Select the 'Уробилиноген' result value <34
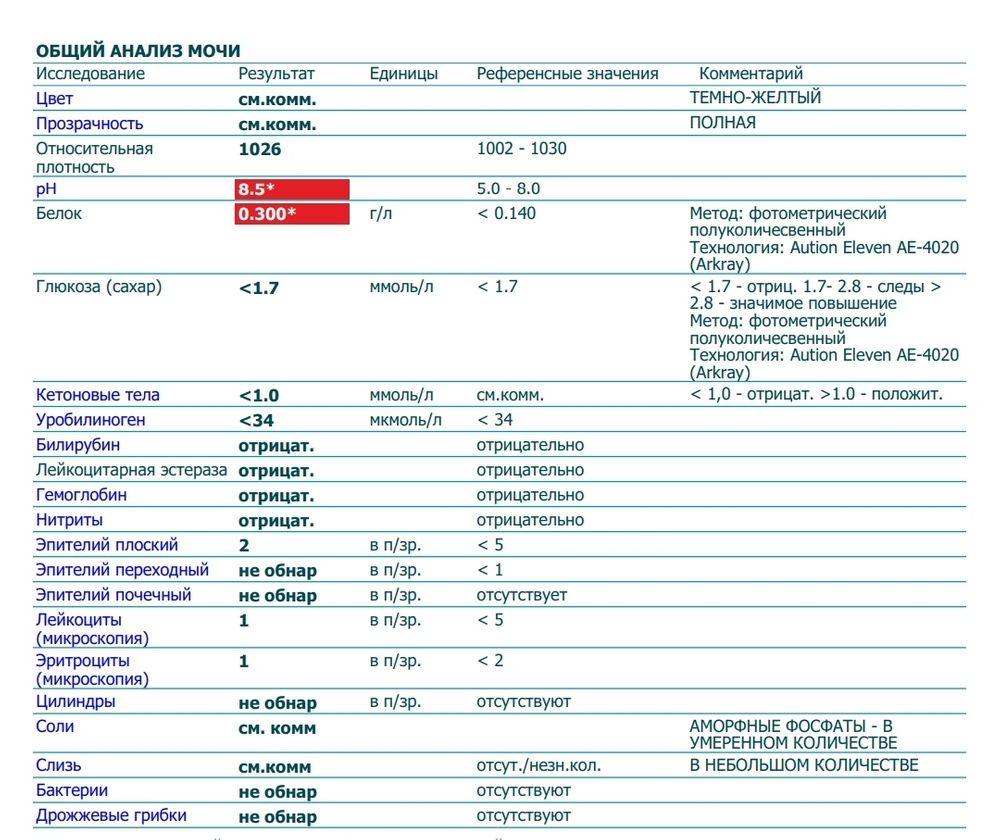The height and width of the screenshot is (840, 1000). click(x=256, y=421)
